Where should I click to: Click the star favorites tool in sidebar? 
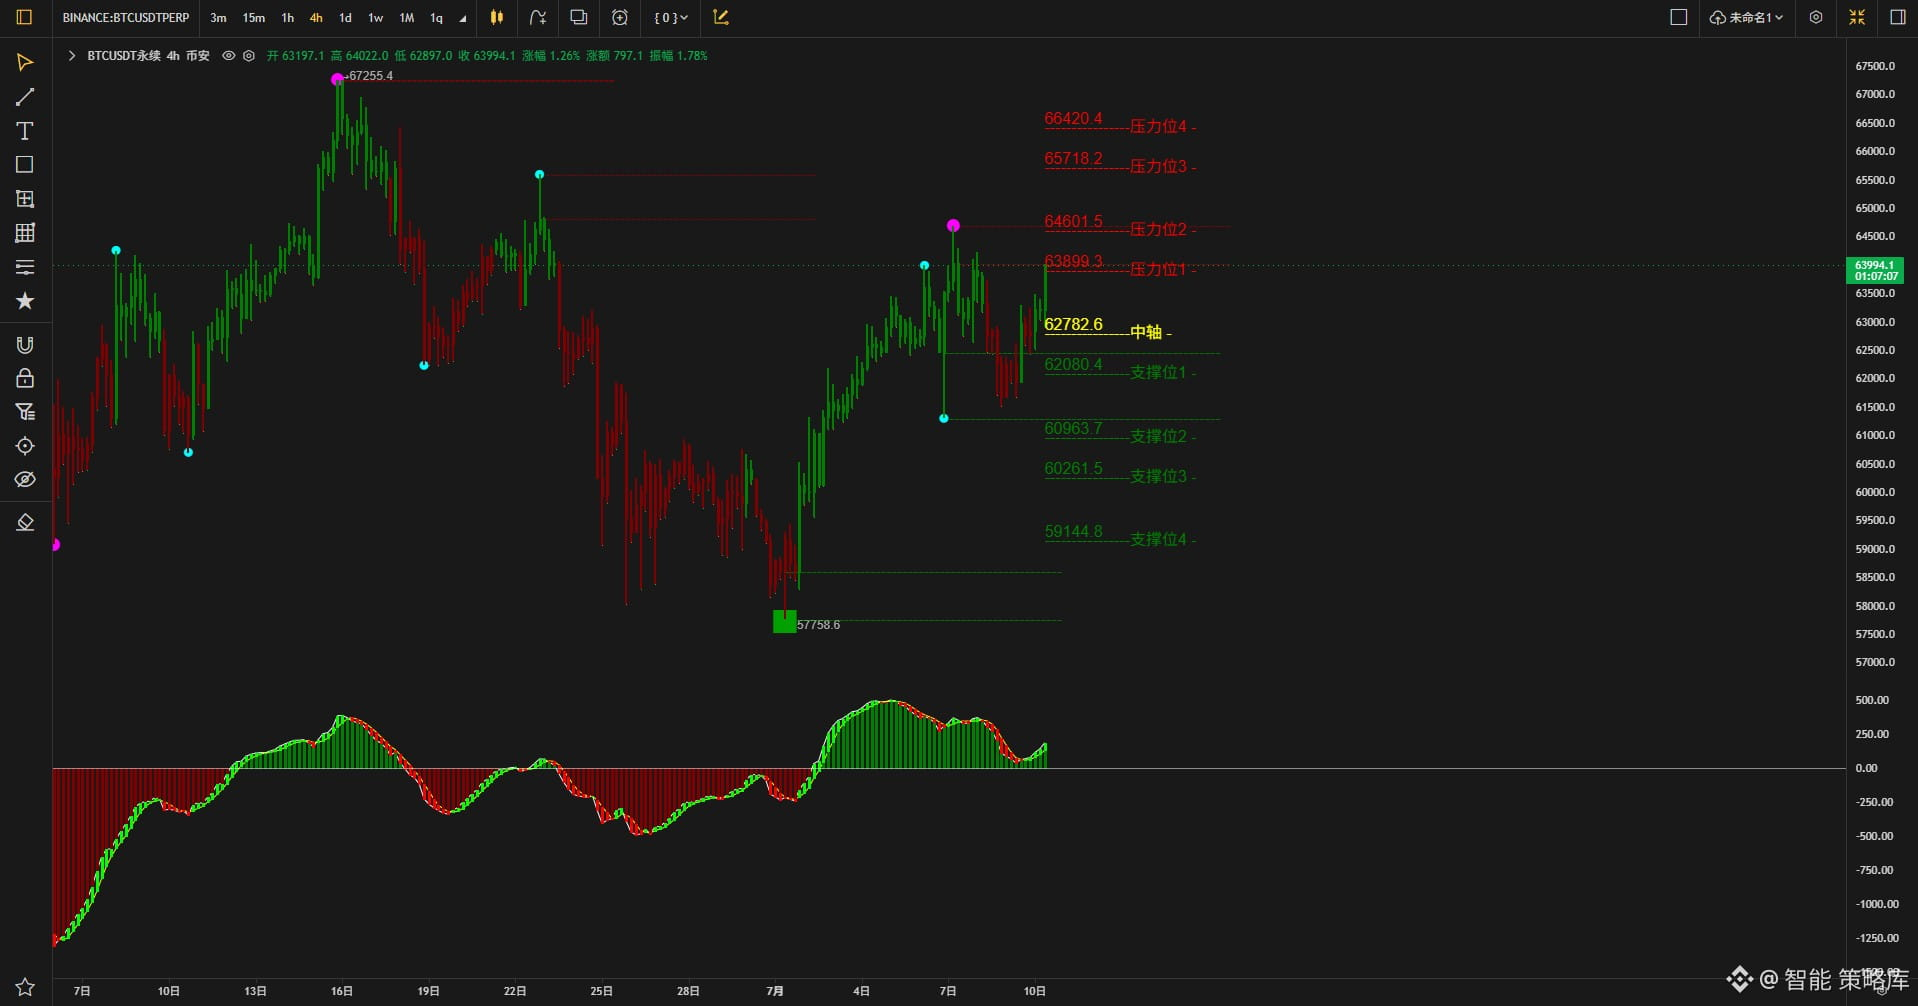point(25,301)
